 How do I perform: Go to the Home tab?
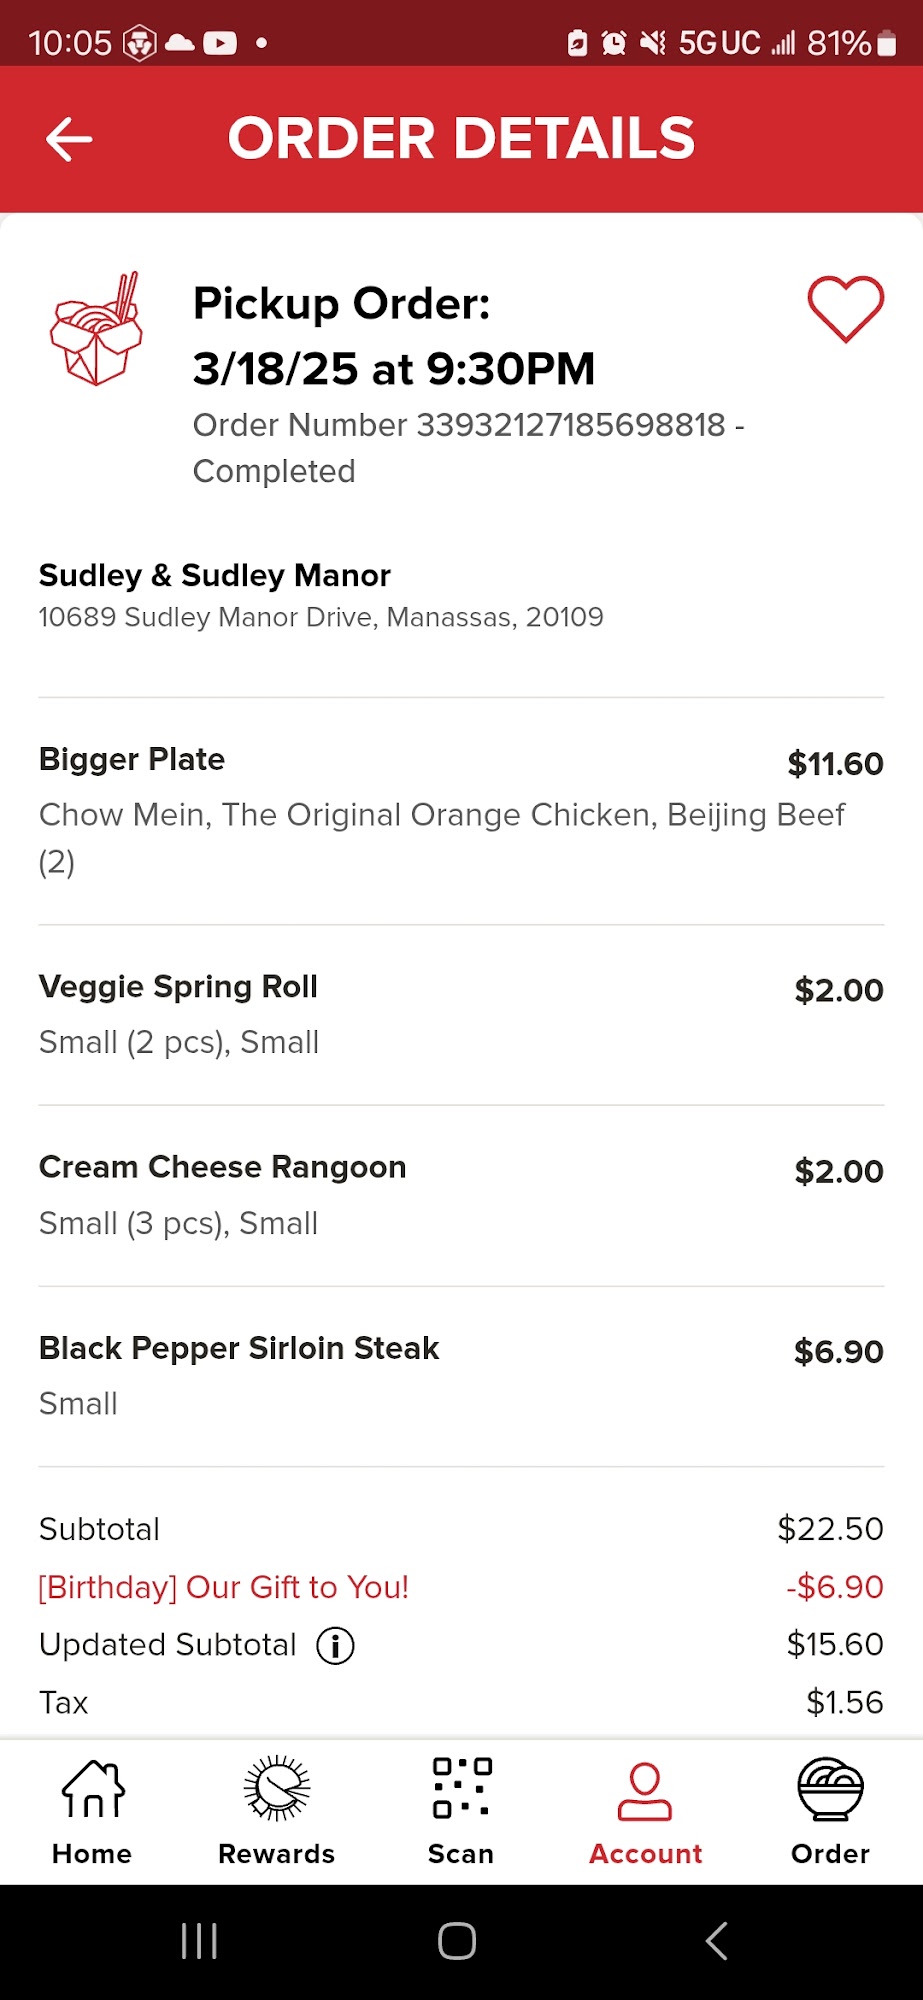pyautogui.click(x=92, y=1812)
